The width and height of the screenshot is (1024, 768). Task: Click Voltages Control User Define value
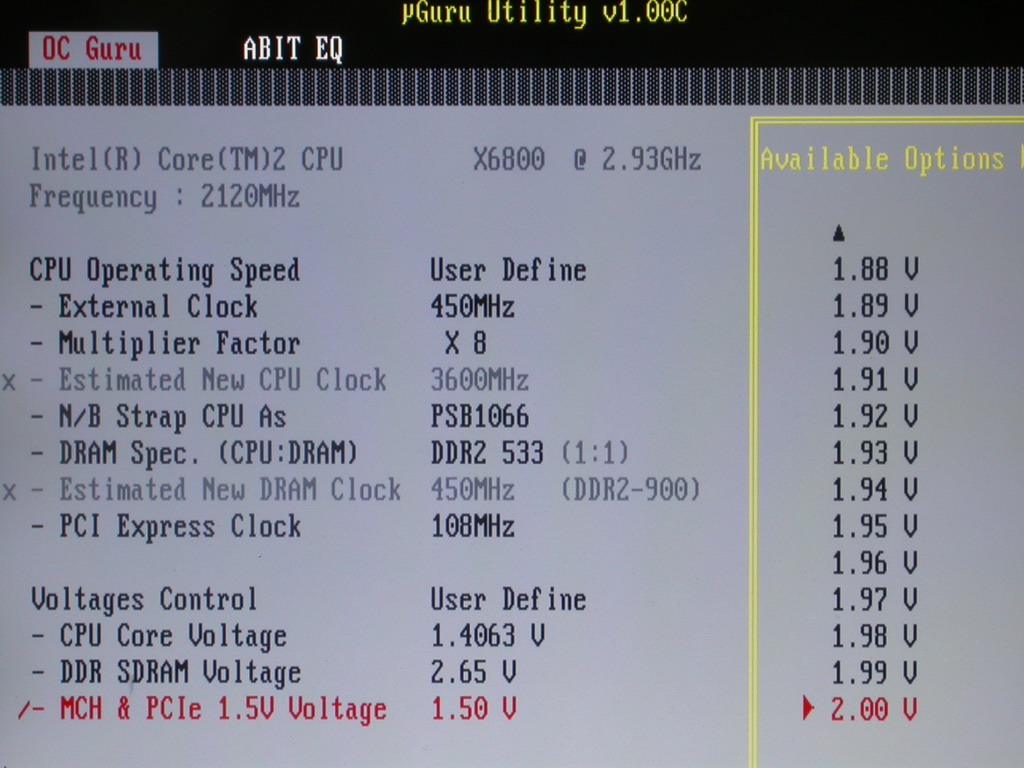508,600
